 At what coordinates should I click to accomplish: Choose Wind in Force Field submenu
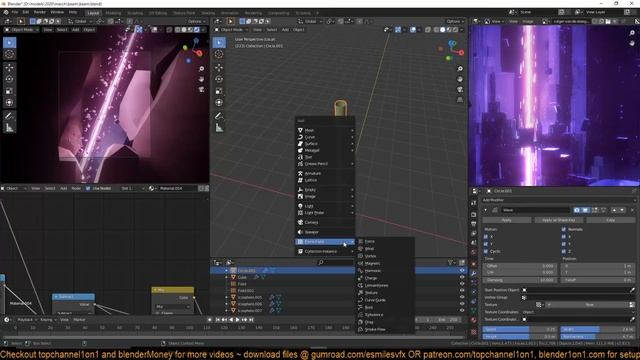[x=385, y=249]
